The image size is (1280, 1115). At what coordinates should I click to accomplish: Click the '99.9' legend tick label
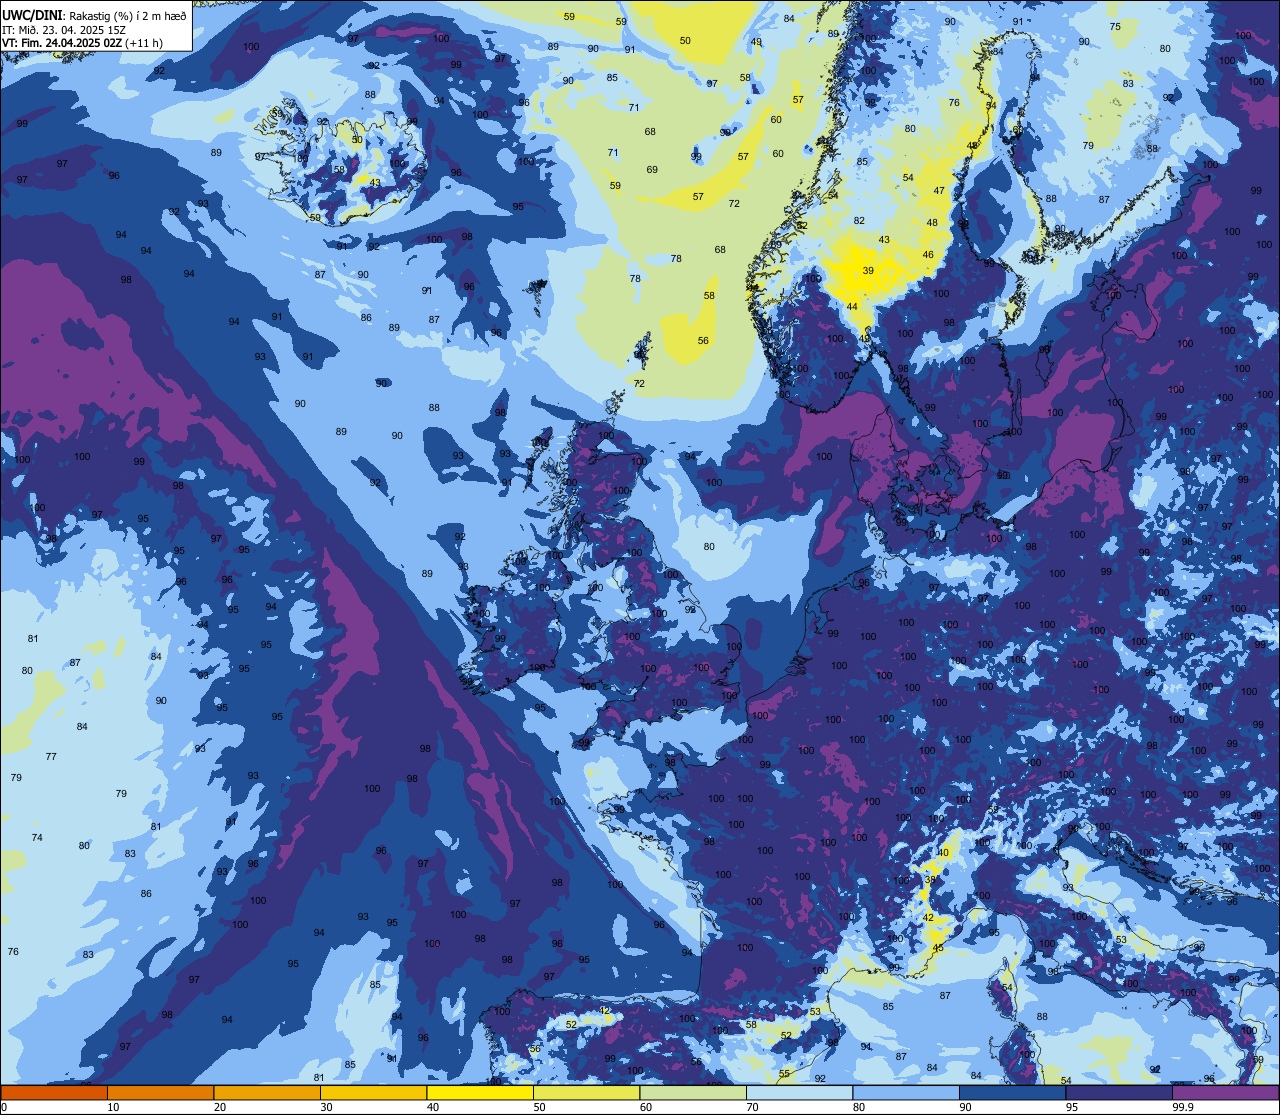tap(1184, 1107)
